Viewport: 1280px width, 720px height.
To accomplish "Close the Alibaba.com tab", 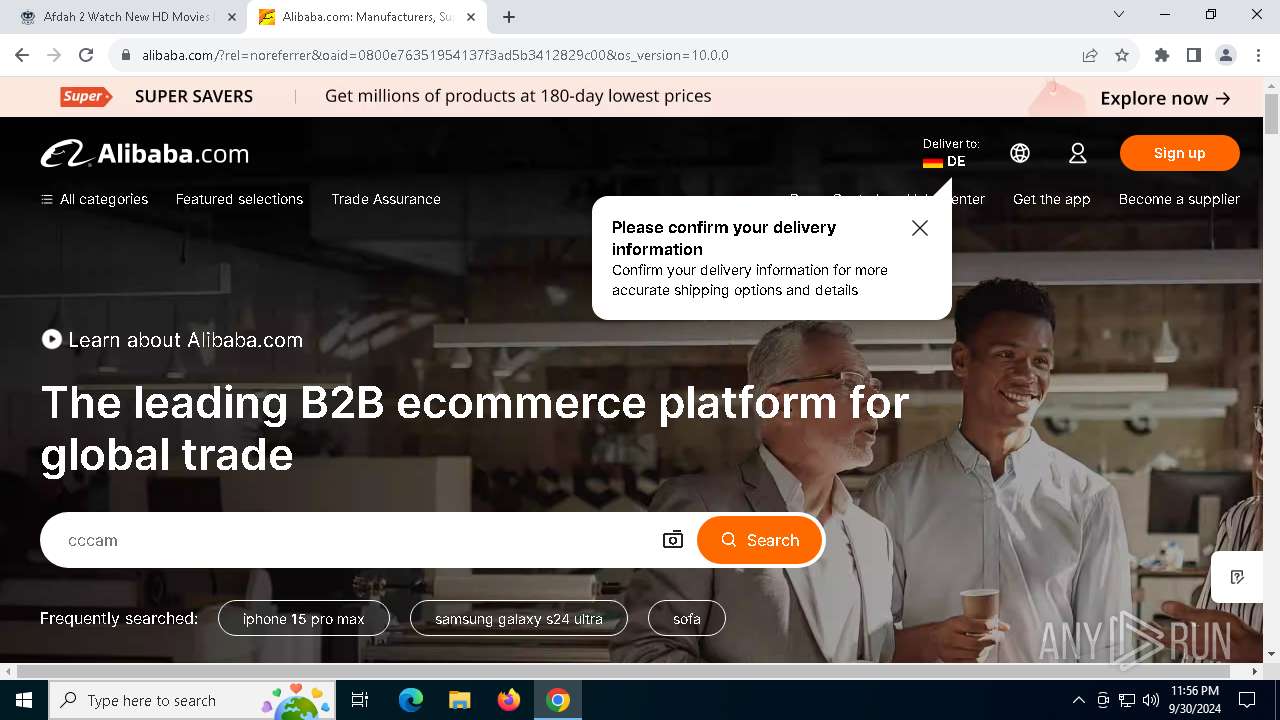I will (471, 17).
